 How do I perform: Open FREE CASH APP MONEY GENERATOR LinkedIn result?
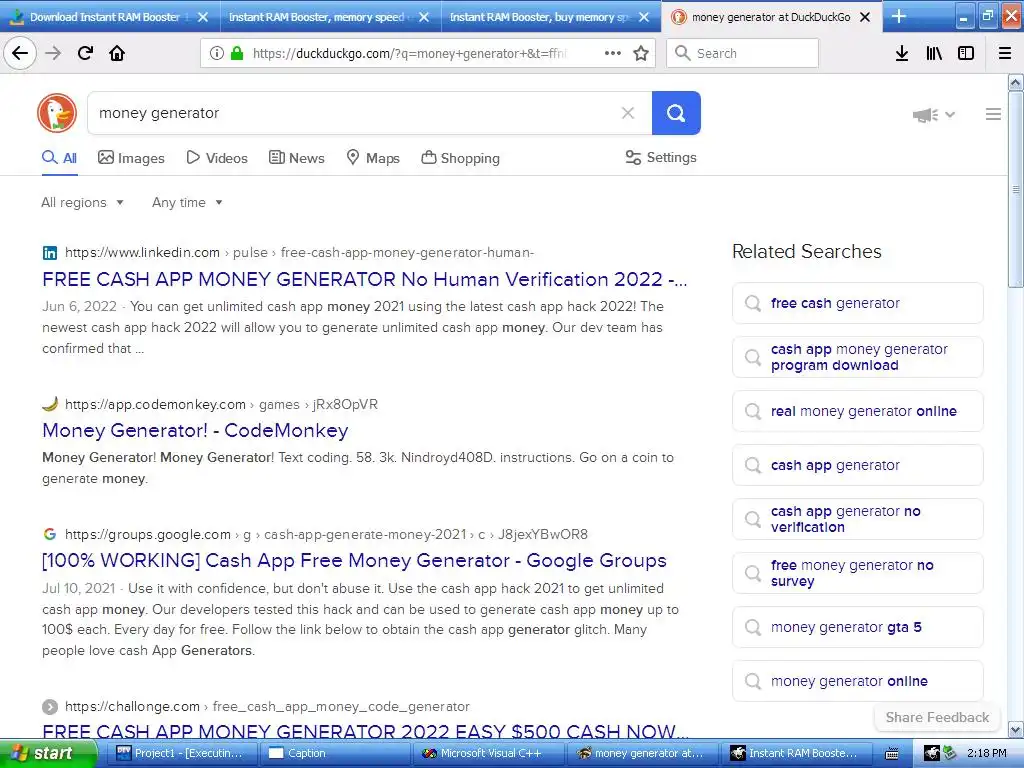pos(364,280)
